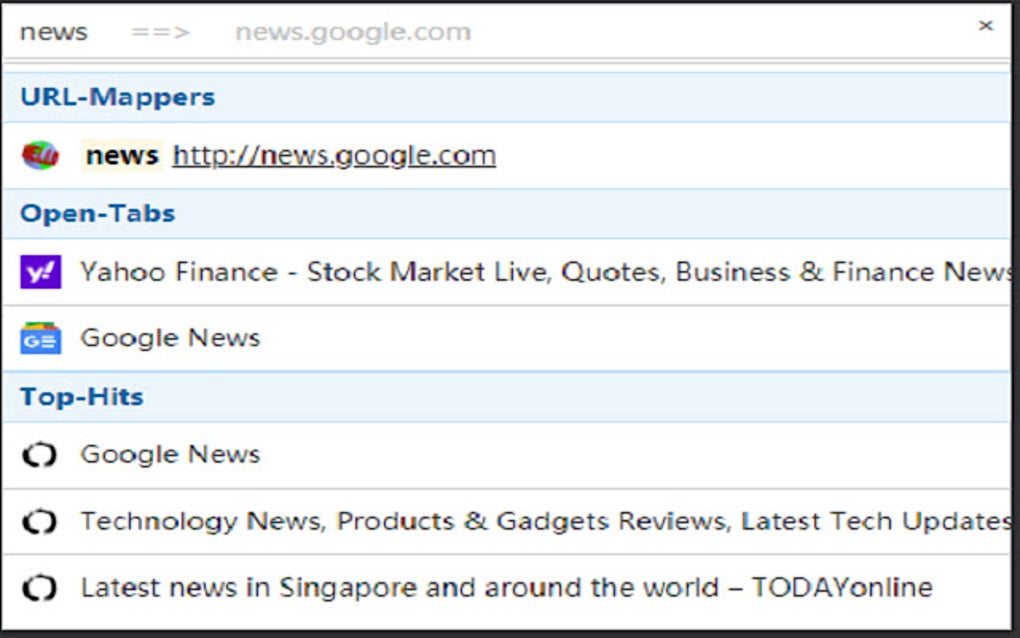Switch to the Google News open tab

pos(169,337)
